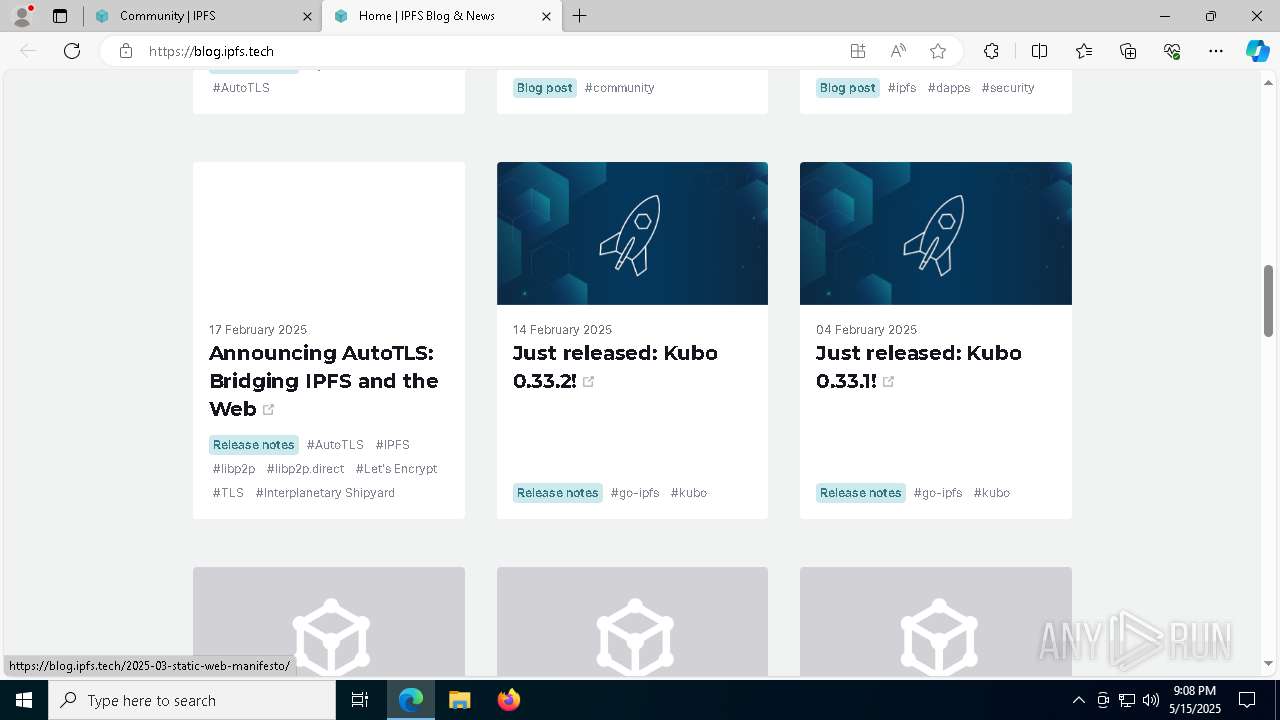The height and width of the screenshot is (720, 1280).
Task: Filter by #Interplanetary Shipyard tag
Action: pyautogui.click(x=325, y=493)
